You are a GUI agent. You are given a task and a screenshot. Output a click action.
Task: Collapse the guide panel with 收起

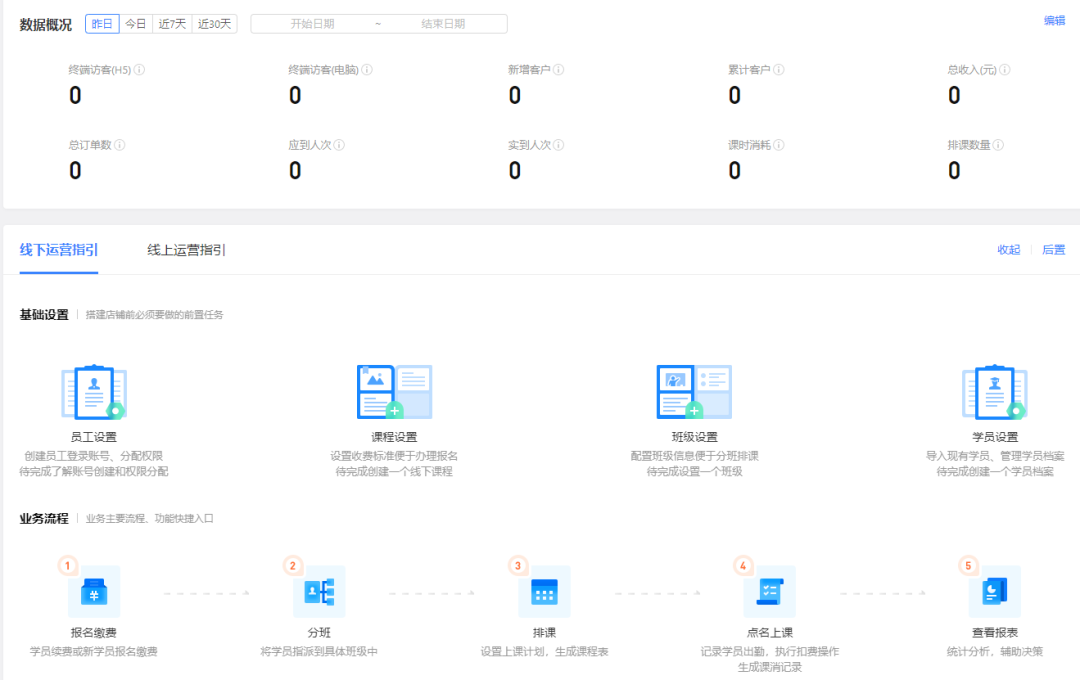coord(1008,250)
